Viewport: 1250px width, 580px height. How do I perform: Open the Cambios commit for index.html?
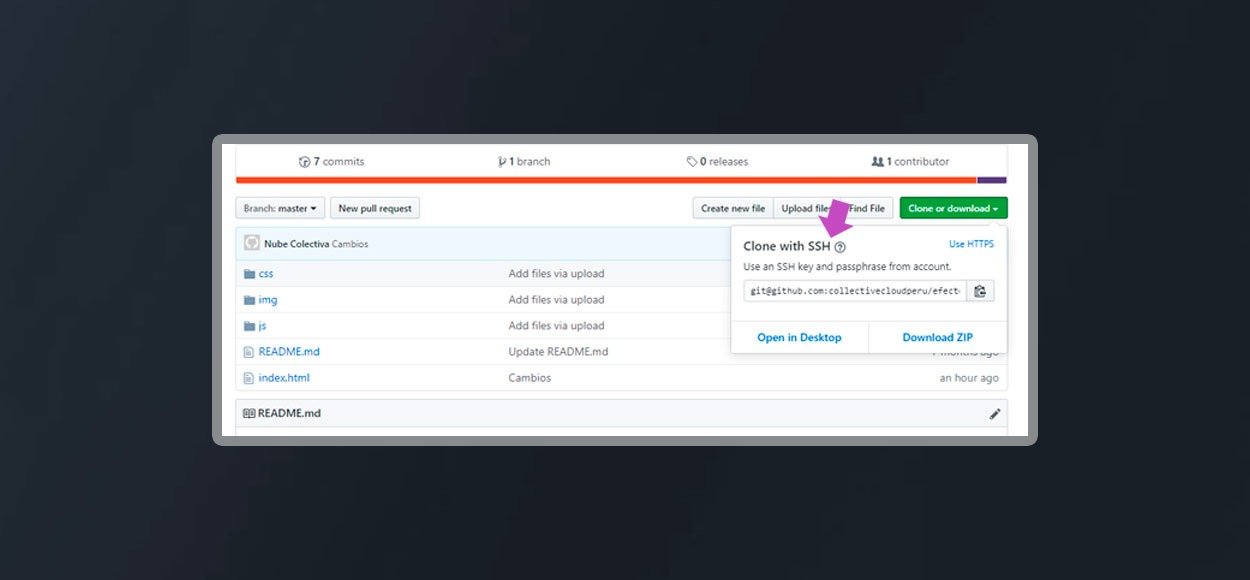click(x=530, y=378)
